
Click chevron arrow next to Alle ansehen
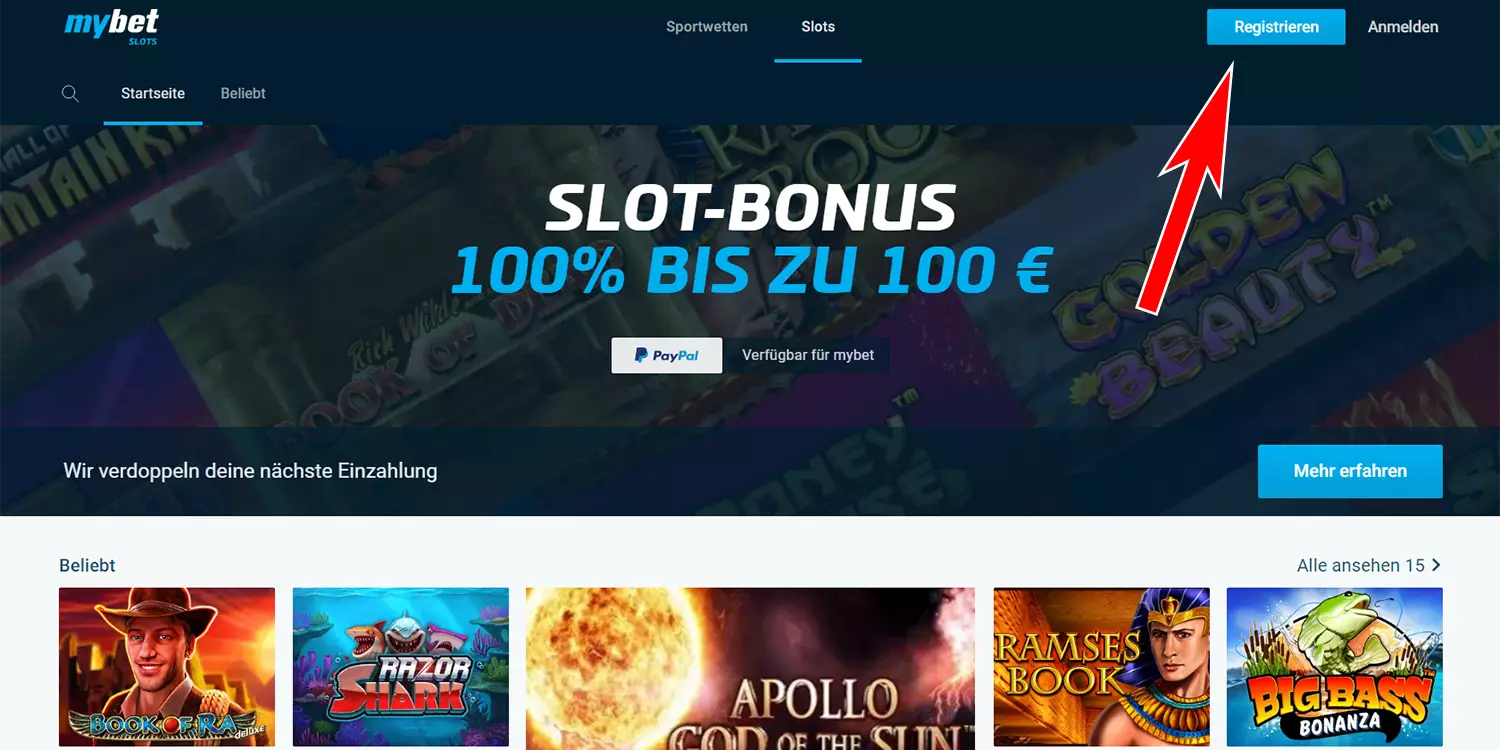[x=1436, y=565]
